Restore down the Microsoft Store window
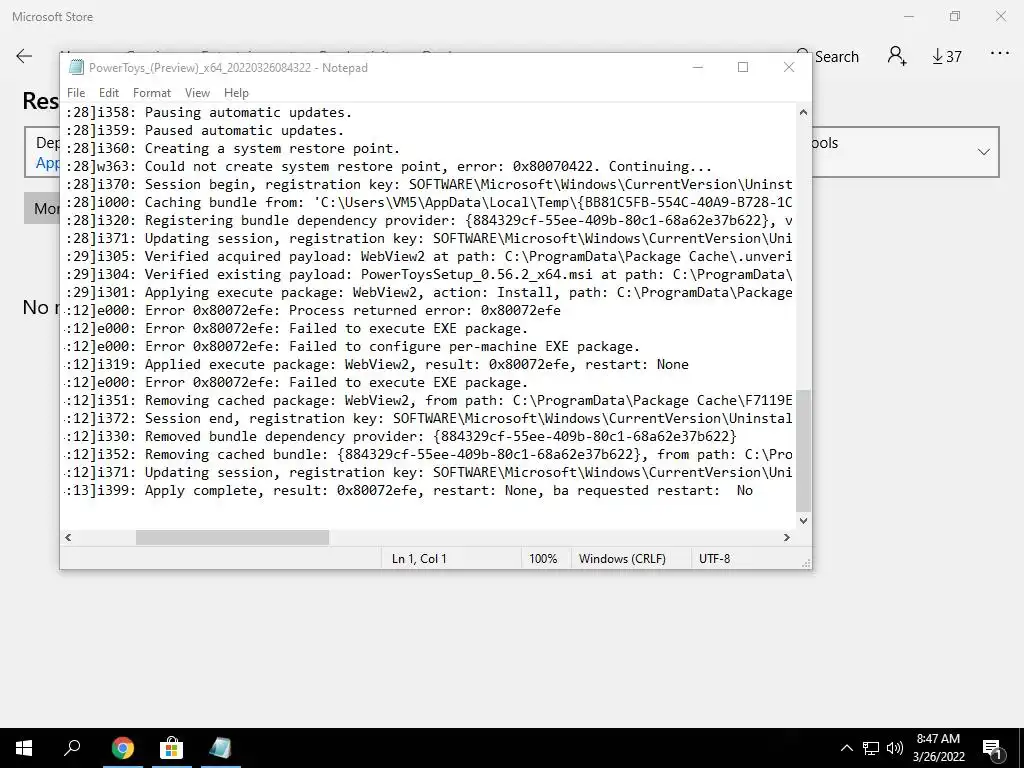The height and width of the screenshot is (768, 1024). (955, 16)
